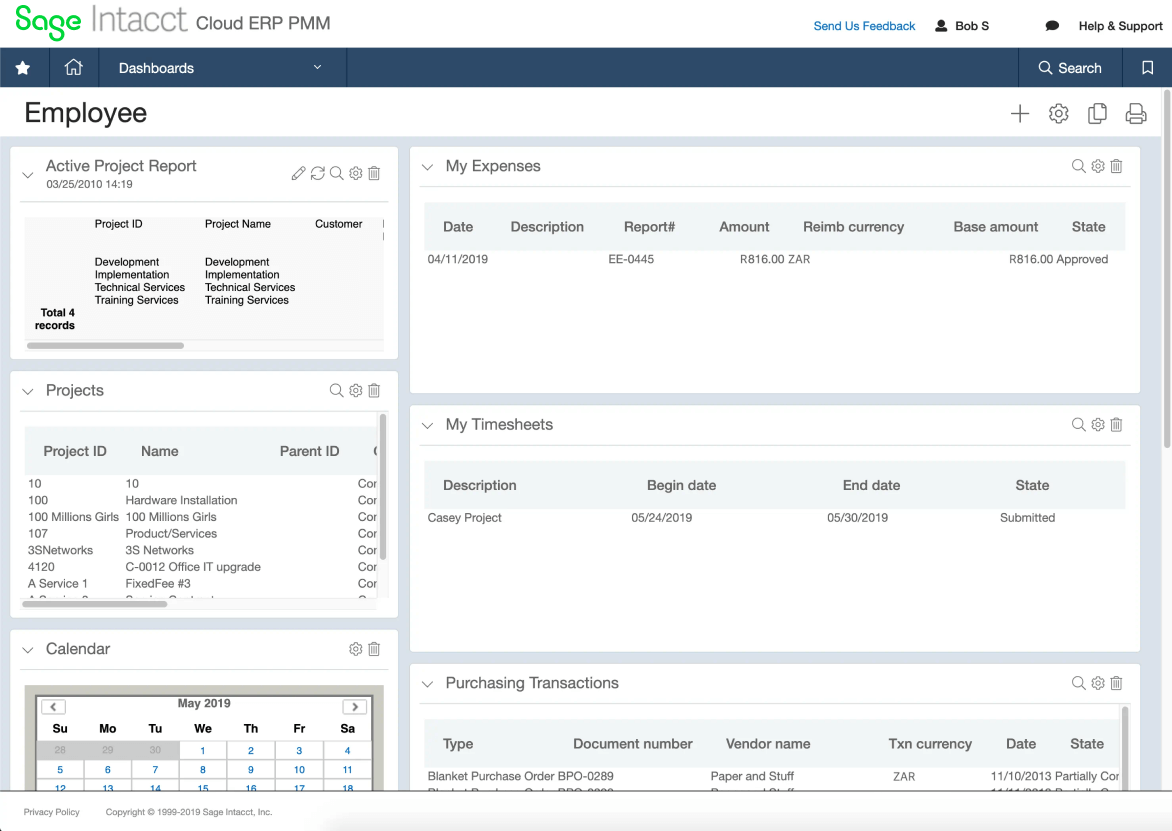Edit Active Project Report with the pencil icon
Viewport: 1172px width, 831px height.
(298, 173)
